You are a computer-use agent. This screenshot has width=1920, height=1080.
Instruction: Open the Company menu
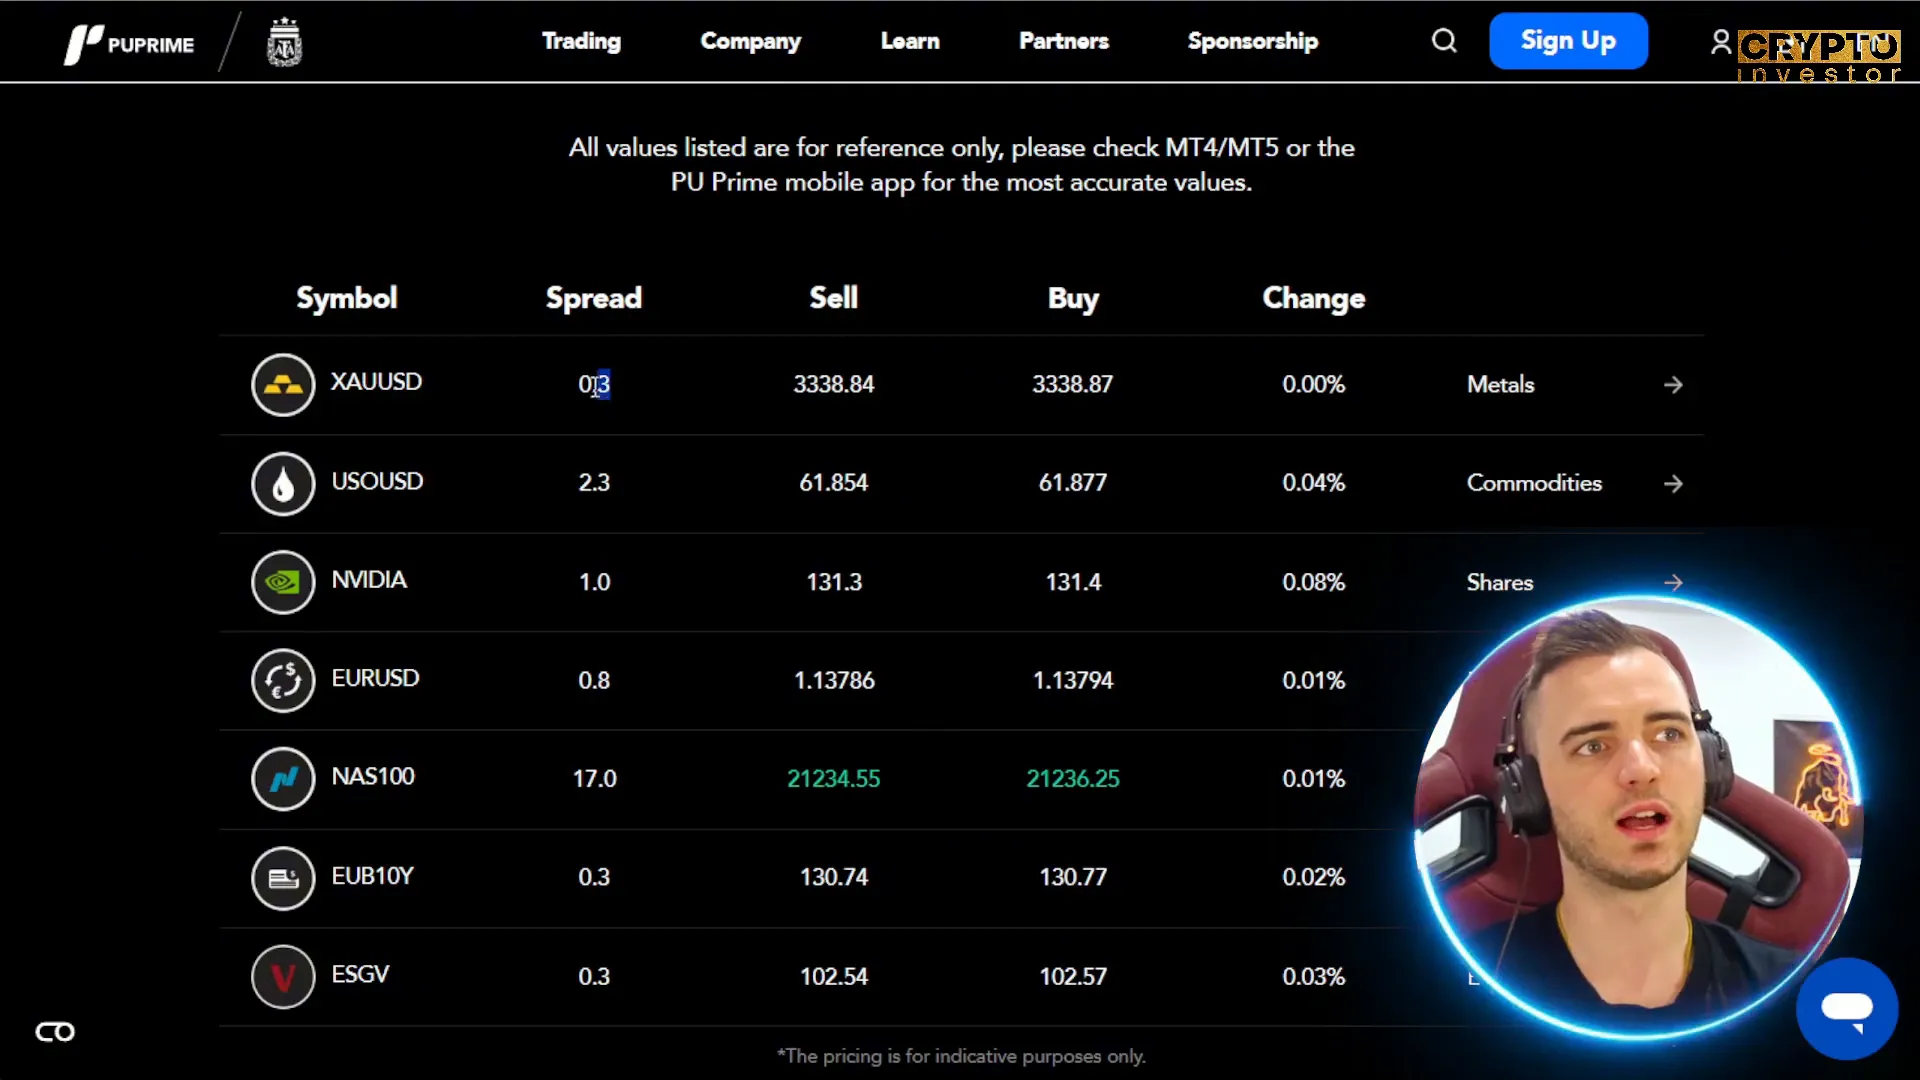(750, 41)
